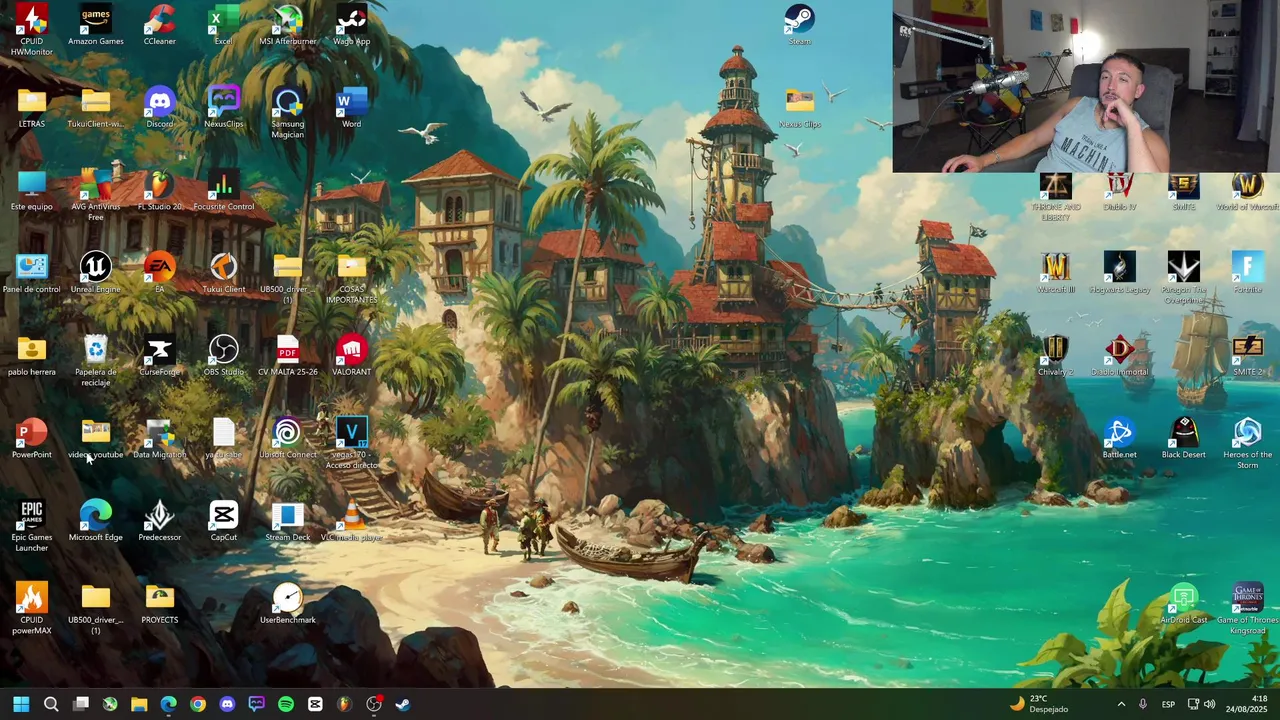Launch Epic Games Launcher
Viewport: 1280px width, 720px height.
[32, 526]
